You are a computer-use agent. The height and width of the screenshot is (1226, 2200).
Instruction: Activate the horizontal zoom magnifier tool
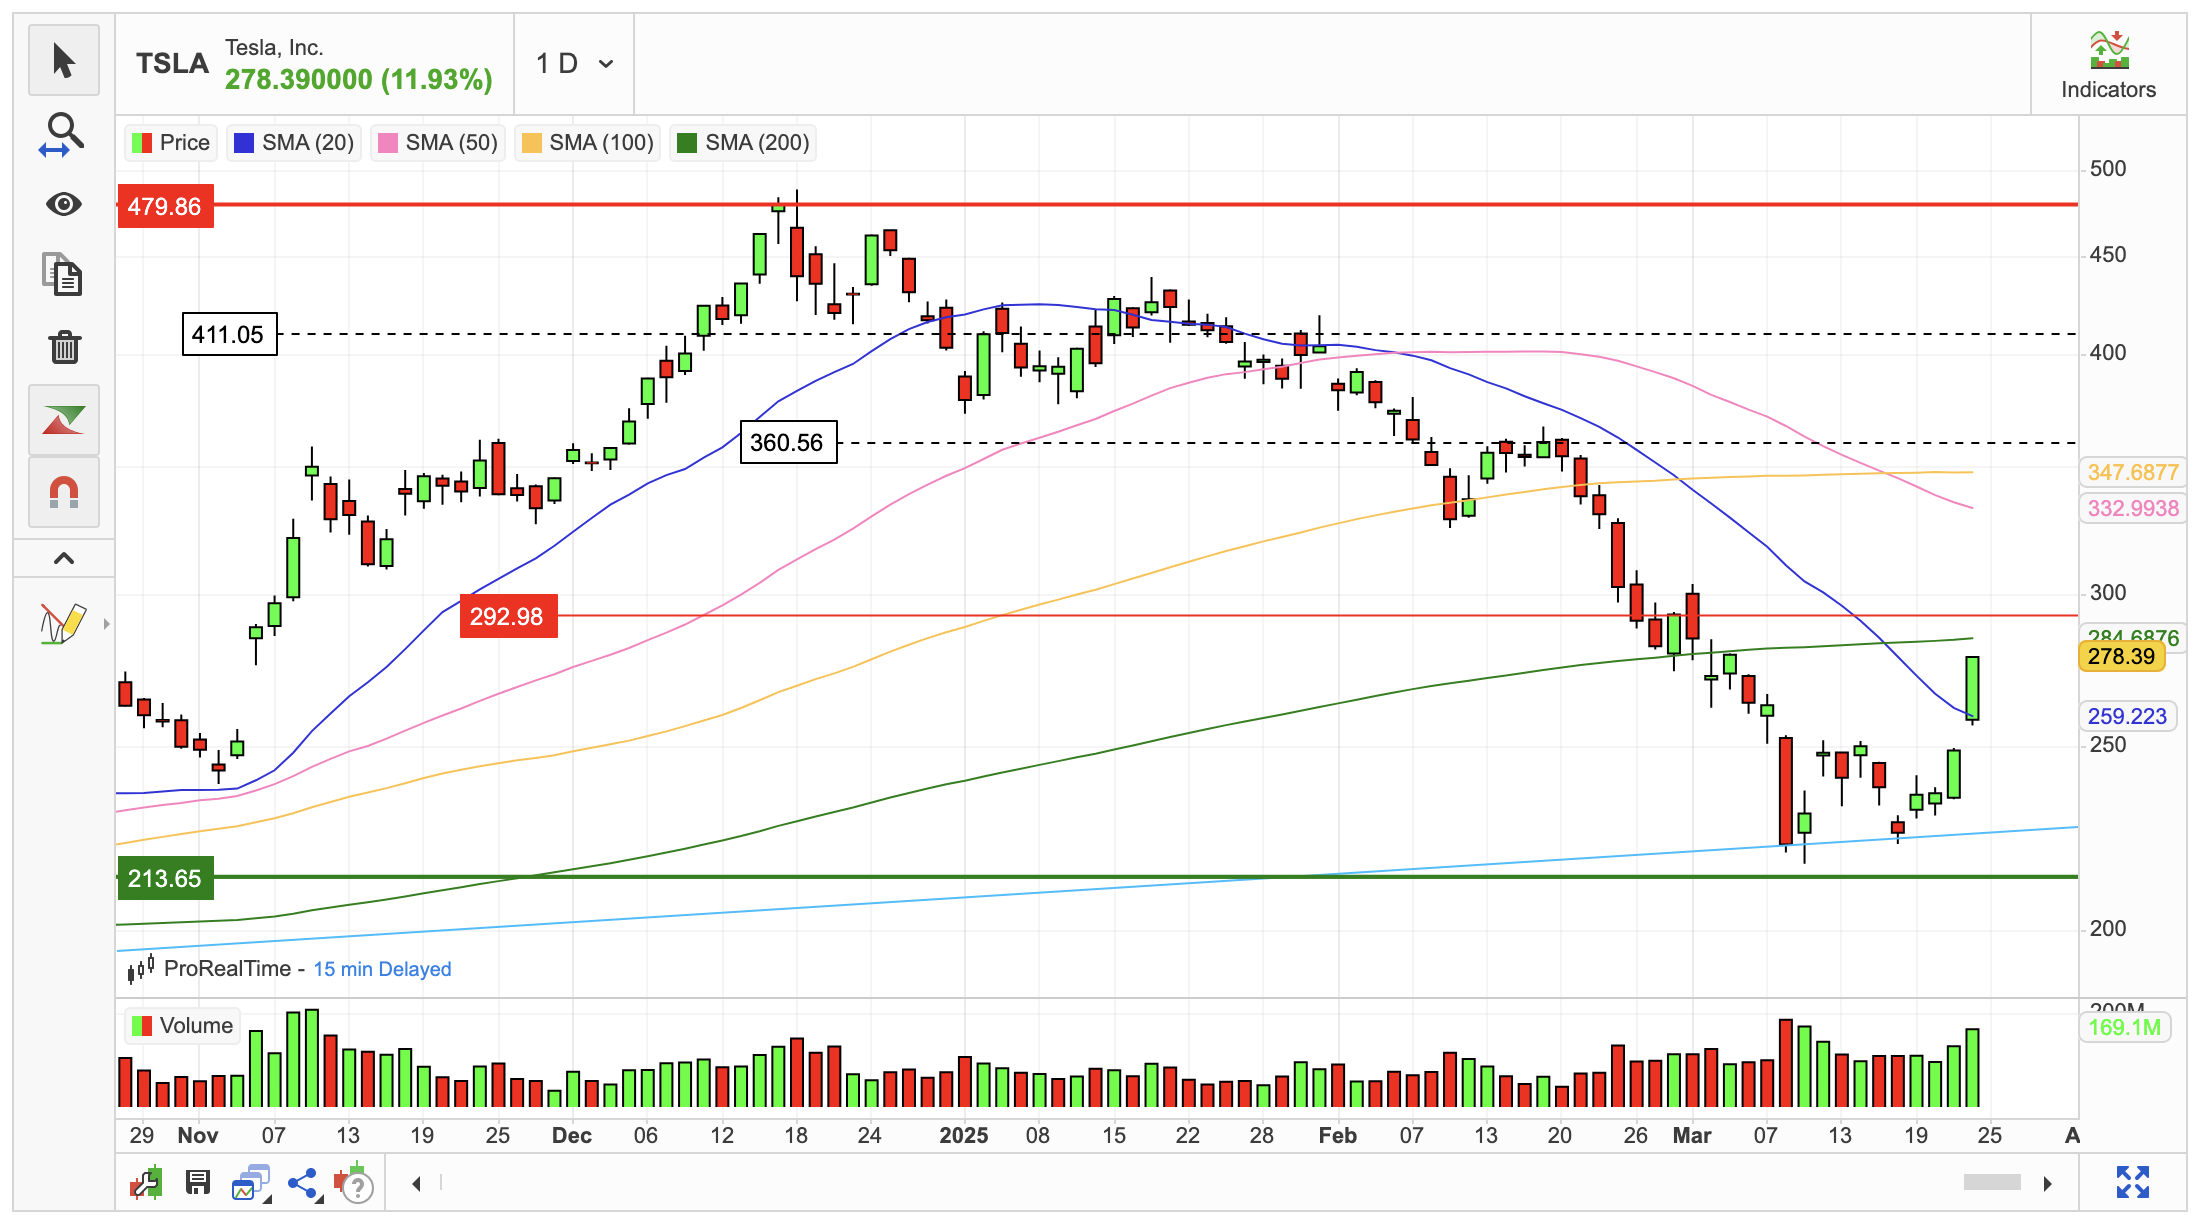tap(64, 133)
